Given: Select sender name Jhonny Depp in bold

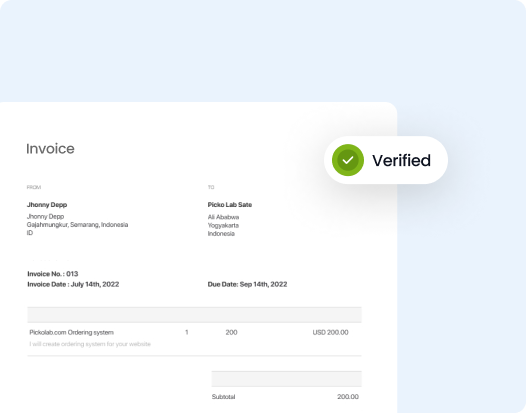Looking at the screenshot, I should click(x=47, y=205).
